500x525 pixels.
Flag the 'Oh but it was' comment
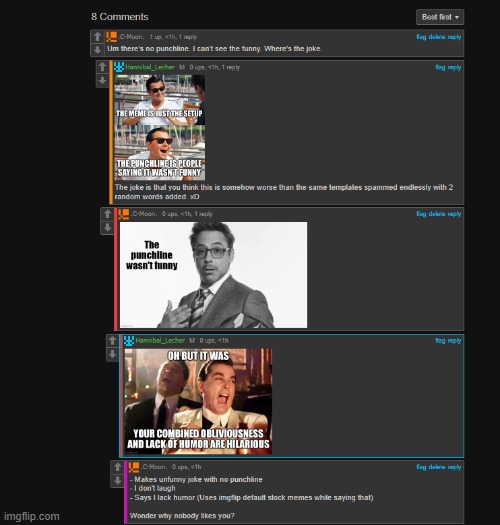pos(440,341)
